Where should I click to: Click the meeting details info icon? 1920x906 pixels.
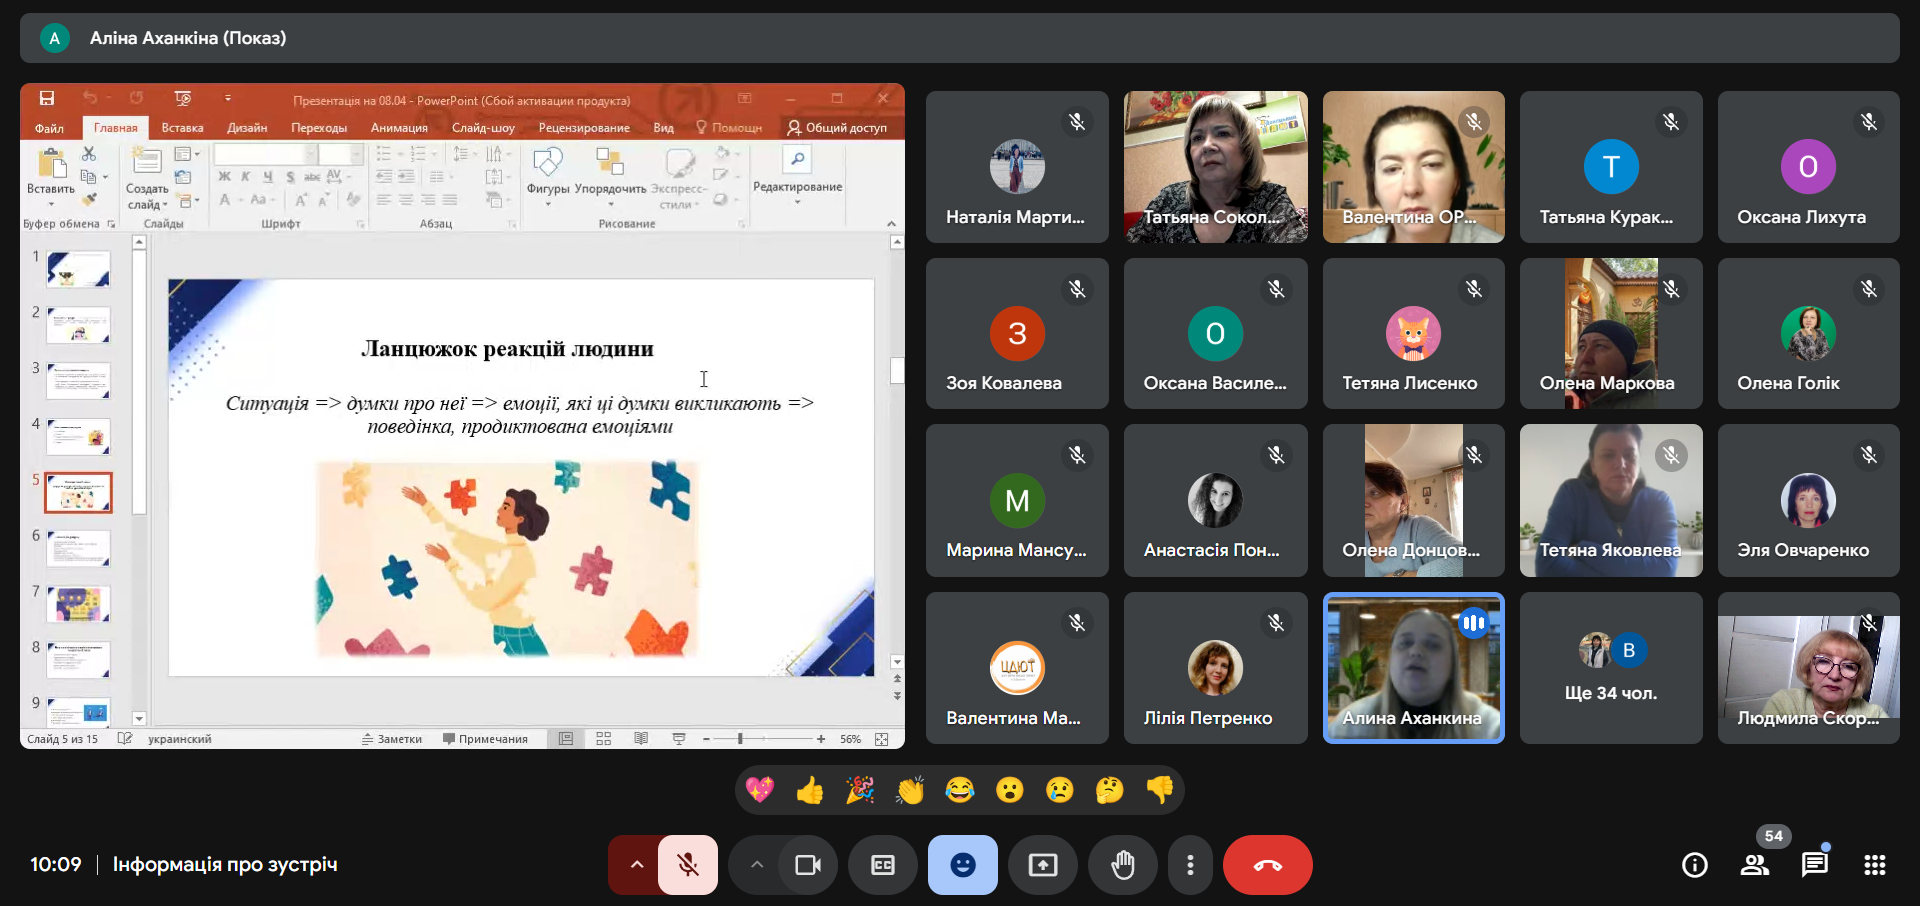click(x=1694, y=865)
